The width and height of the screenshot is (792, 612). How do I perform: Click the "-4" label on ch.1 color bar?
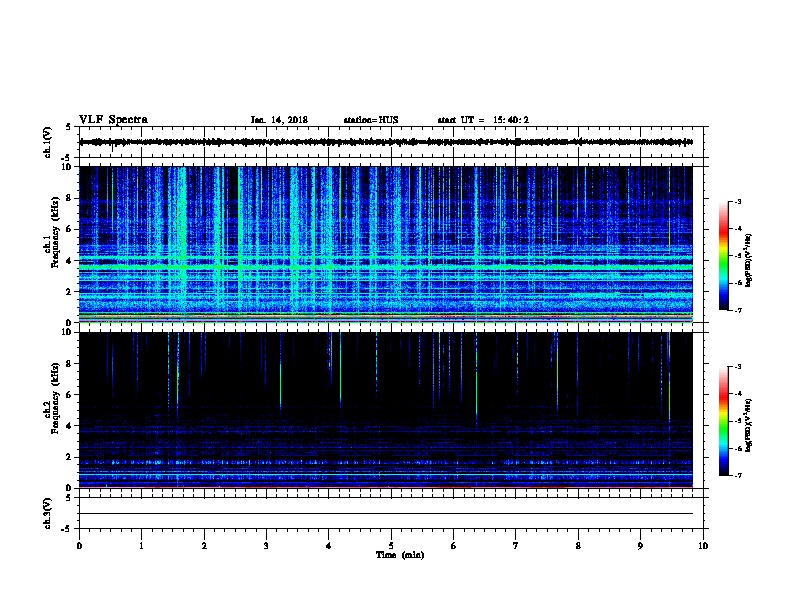pyautogui.click(x=737, y=229)
